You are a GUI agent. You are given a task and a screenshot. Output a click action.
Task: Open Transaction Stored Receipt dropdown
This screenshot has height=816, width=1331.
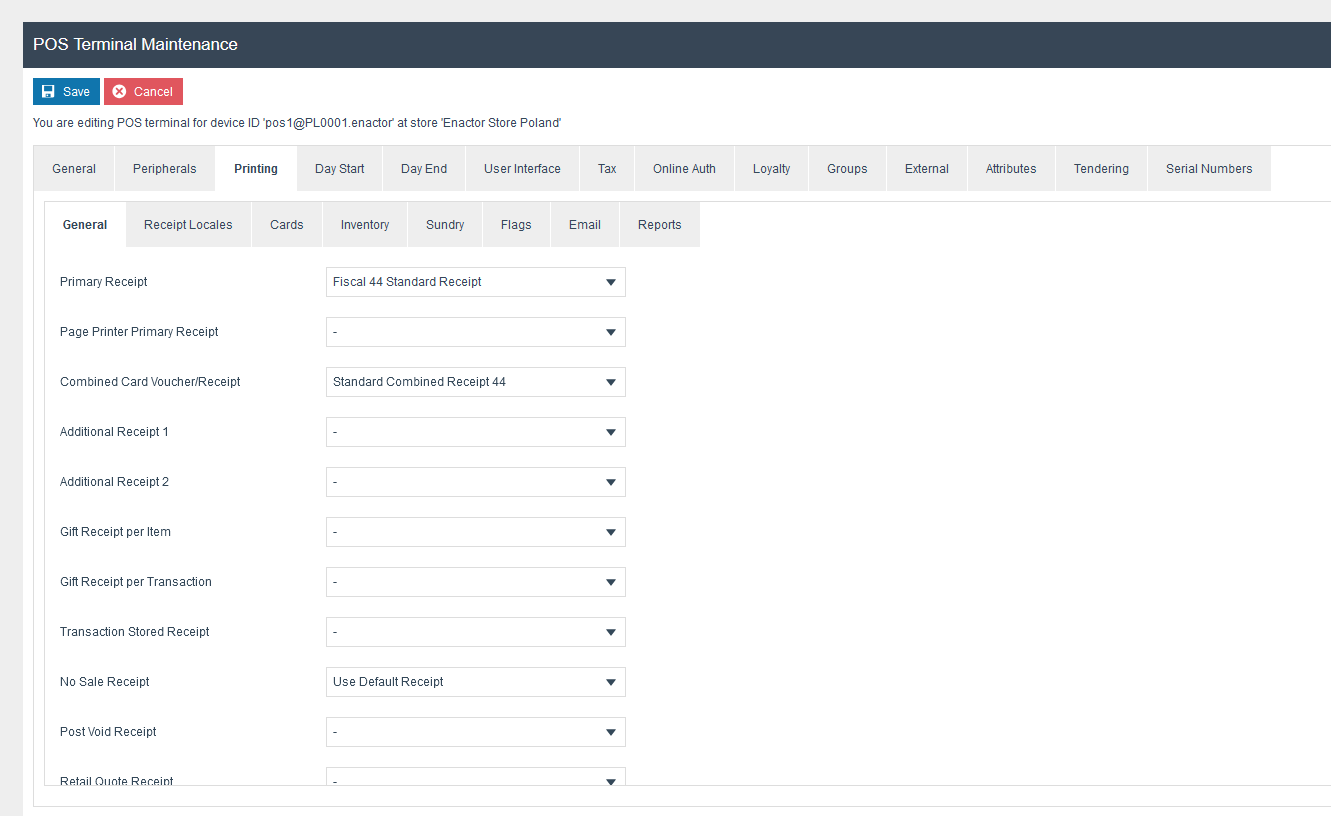[475, 632]
